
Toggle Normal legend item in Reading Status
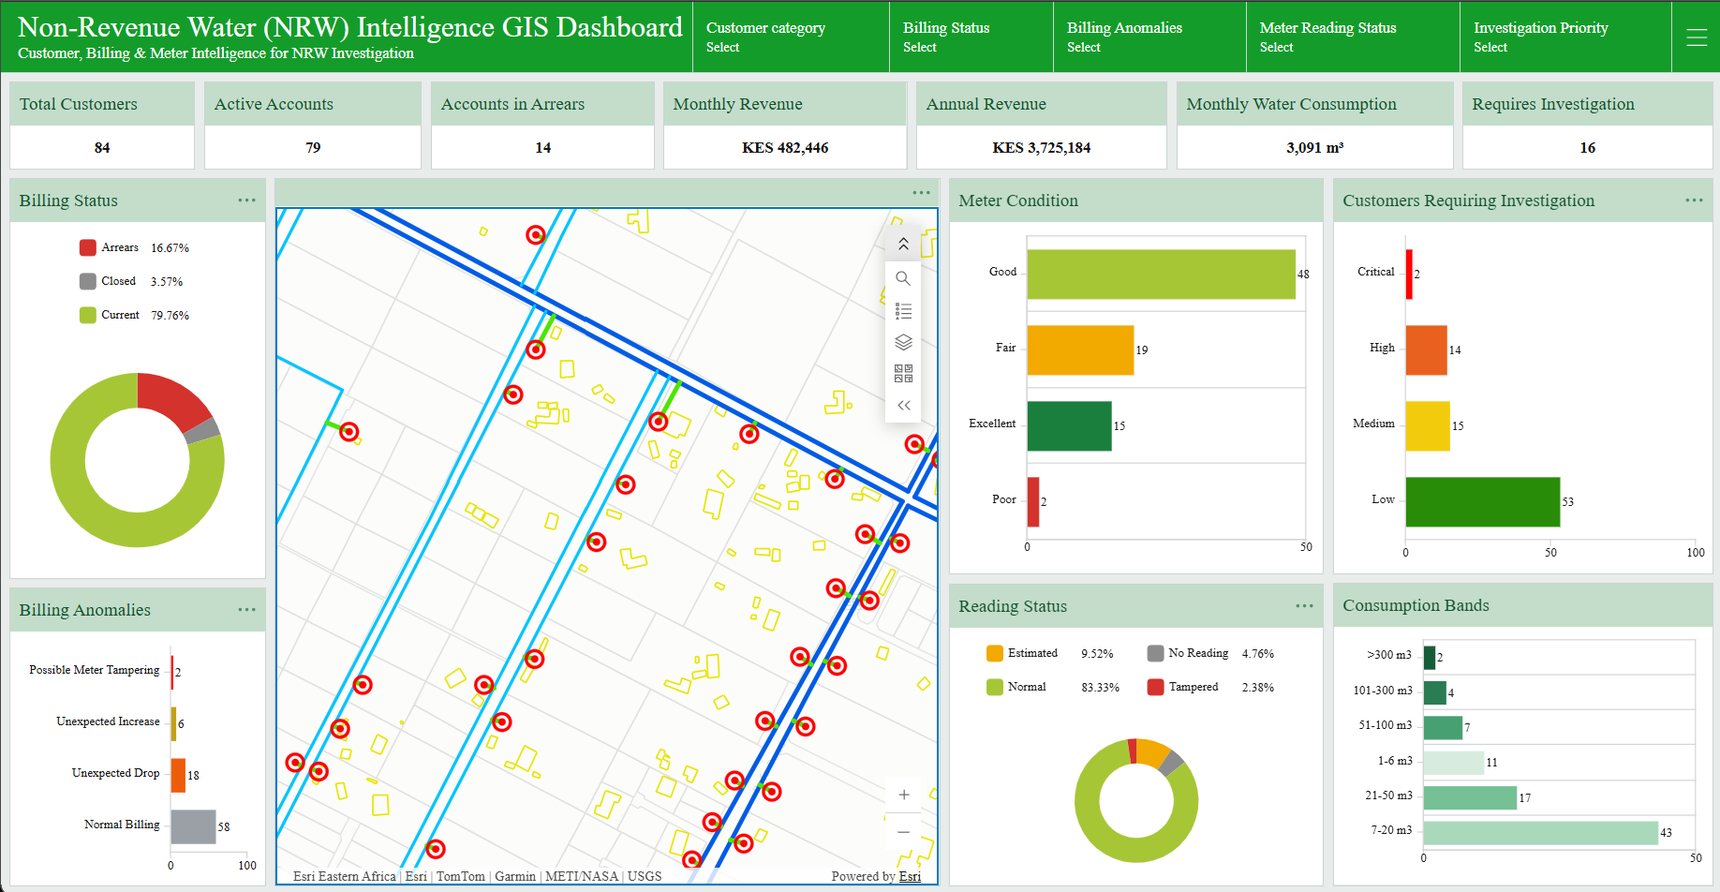pyautogui.click(x=1052, y=687)
